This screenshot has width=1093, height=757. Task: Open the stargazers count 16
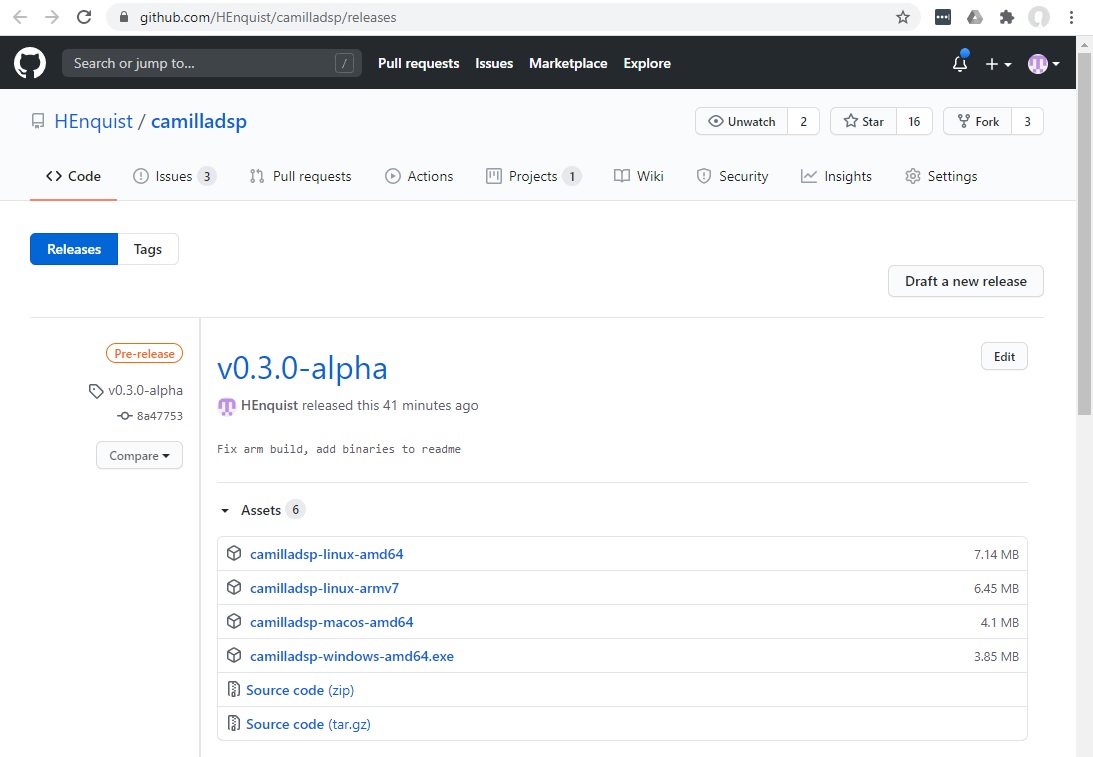[914, 121]
